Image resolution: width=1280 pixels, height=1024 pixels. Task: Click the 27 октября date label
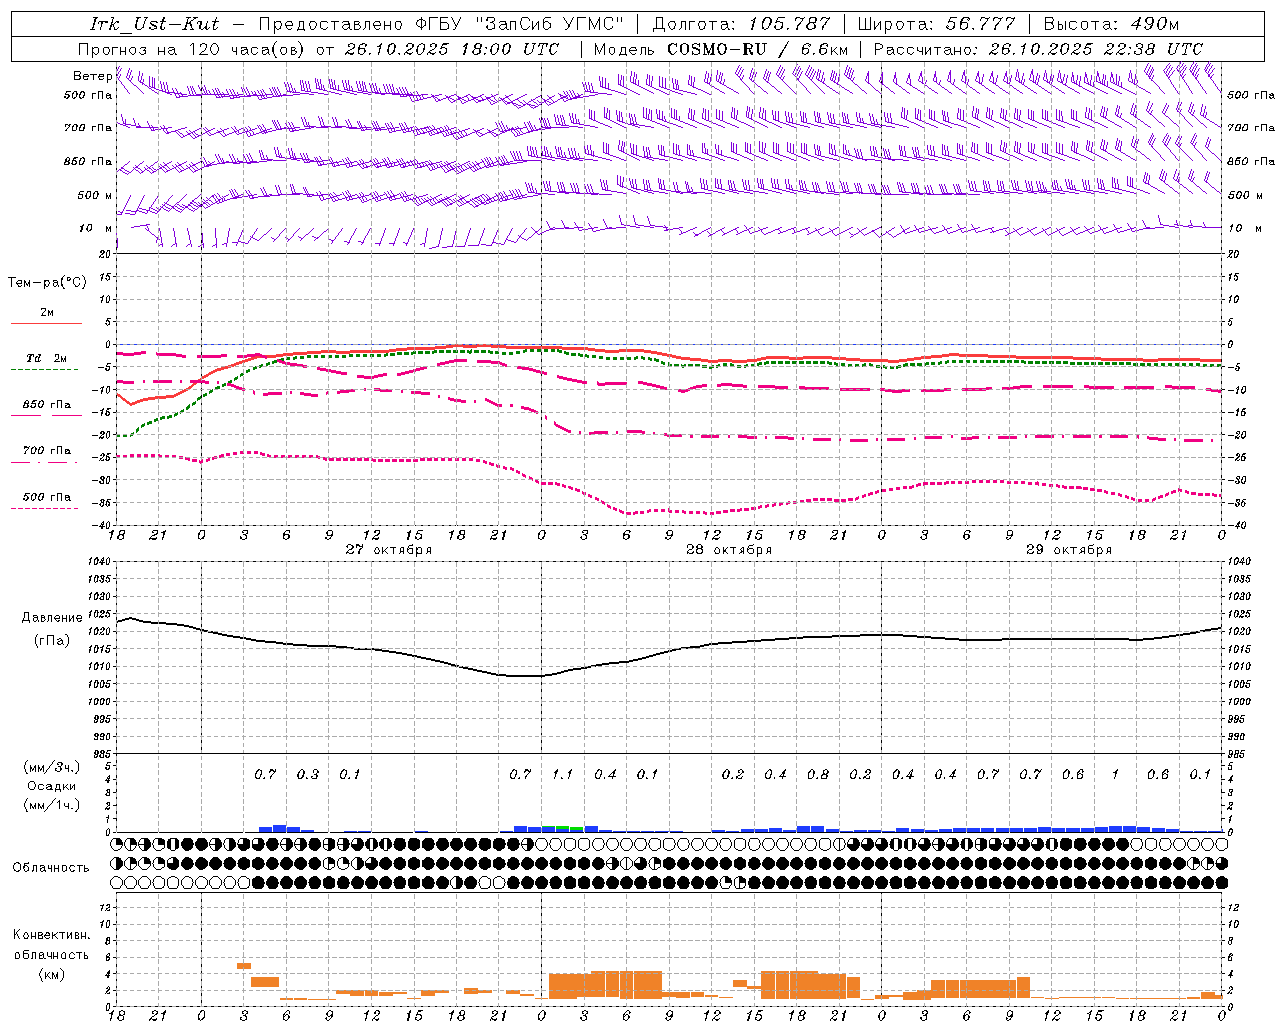[x=389, y=549]
